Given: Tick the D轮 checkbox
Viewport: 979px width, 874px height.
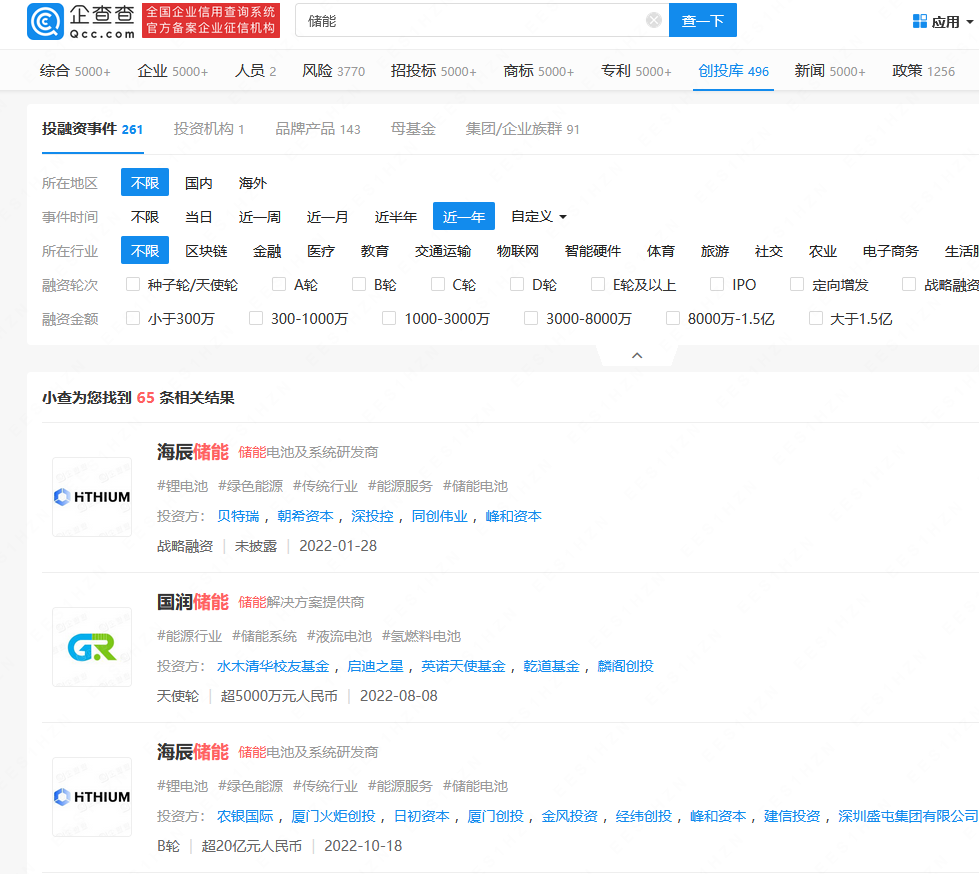Looking at the screenshot, I should [517, 285].
